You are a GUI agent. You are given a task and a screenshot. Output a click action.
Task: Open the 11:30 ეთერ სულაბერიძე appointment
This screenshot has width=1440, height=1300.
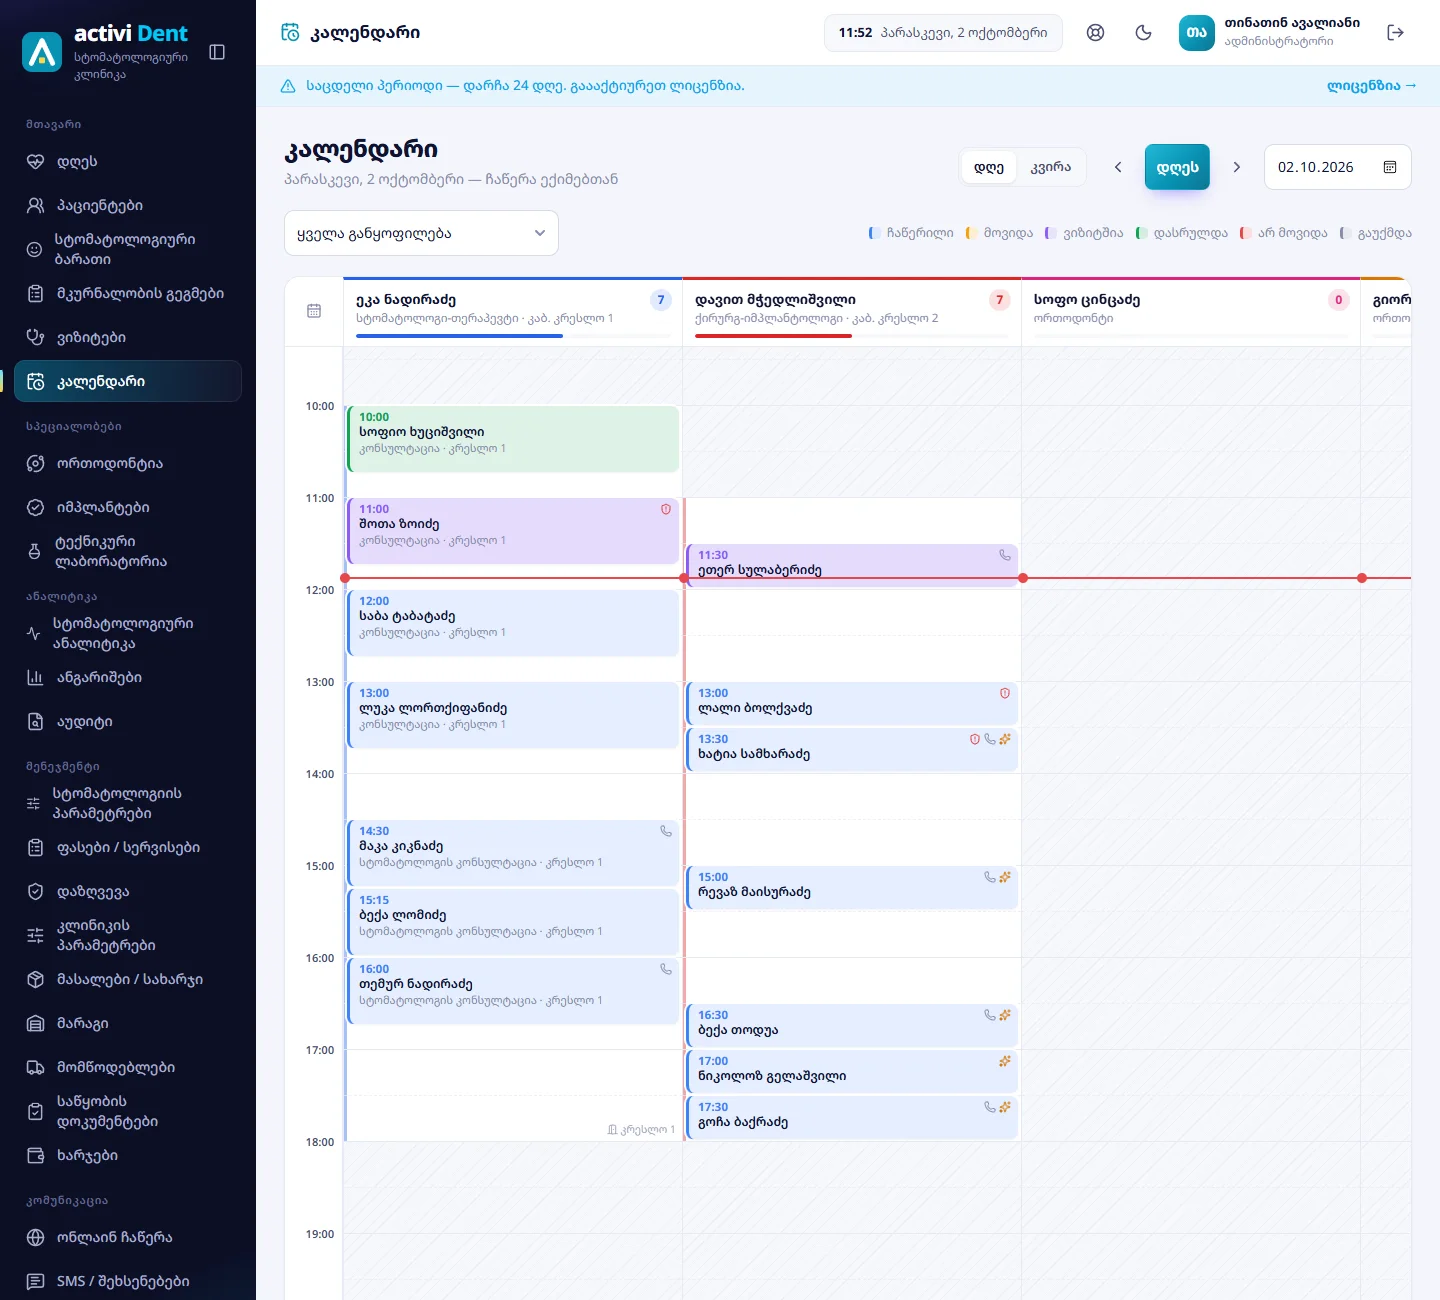click(x=852, y=564)
